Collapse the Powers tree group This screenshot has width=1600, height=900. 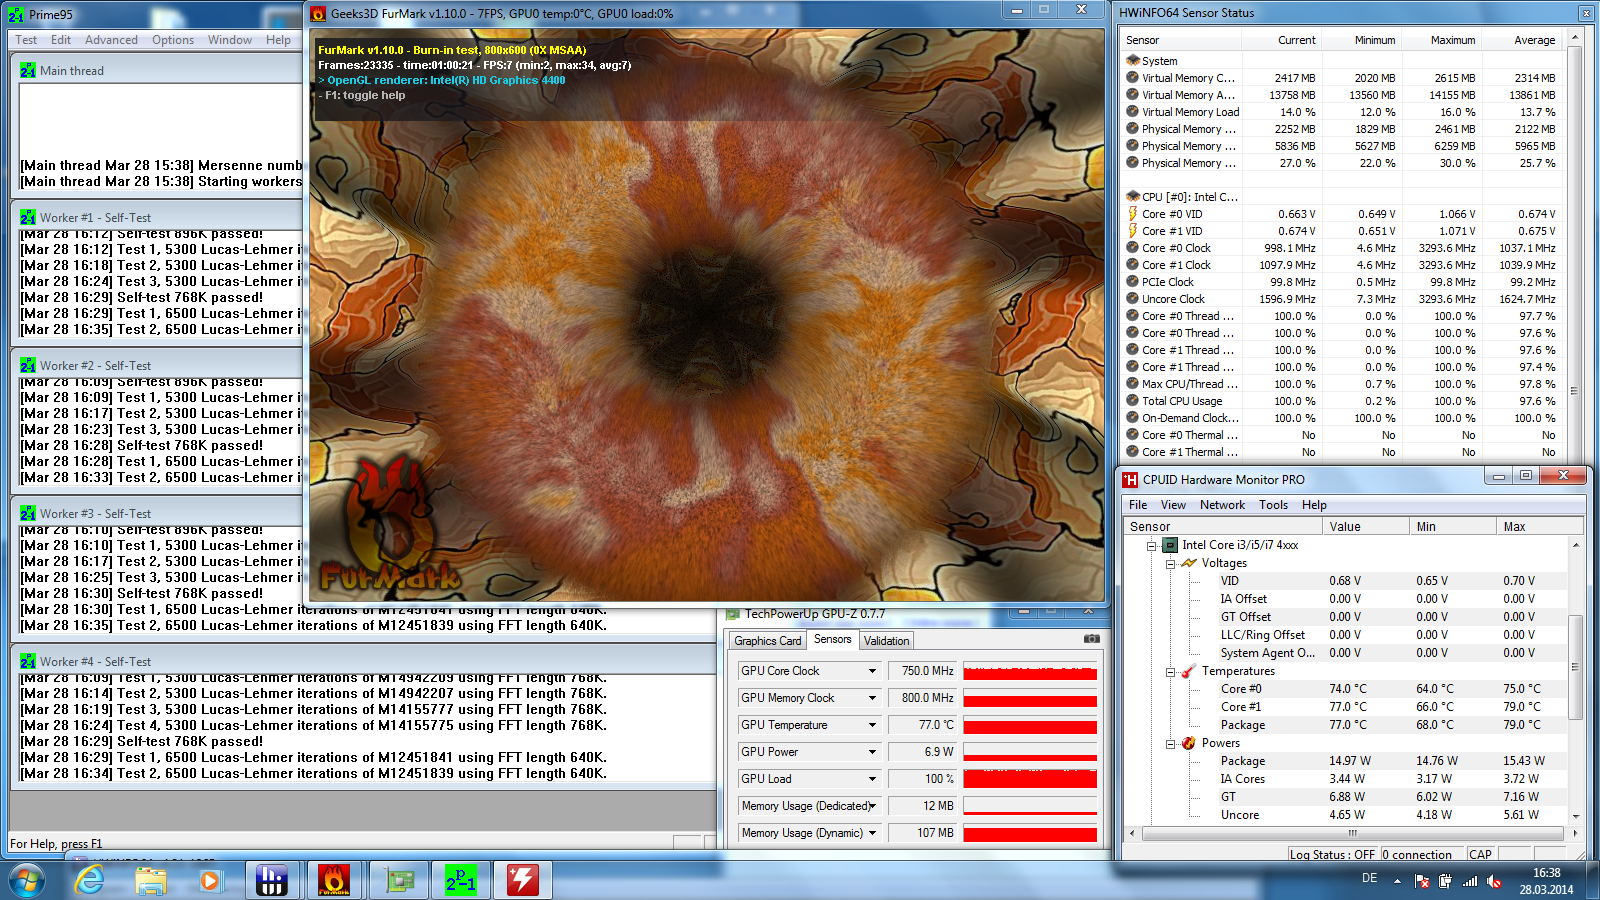click(x=1170, y=744)
